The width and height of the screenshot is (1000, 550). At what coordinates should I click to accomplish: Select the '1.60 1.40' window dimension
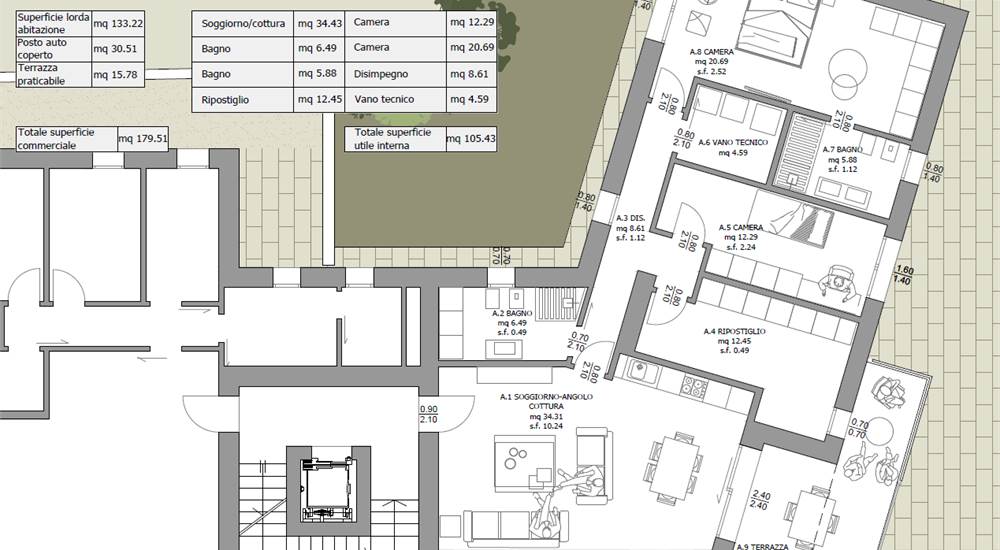coord(903,275)
